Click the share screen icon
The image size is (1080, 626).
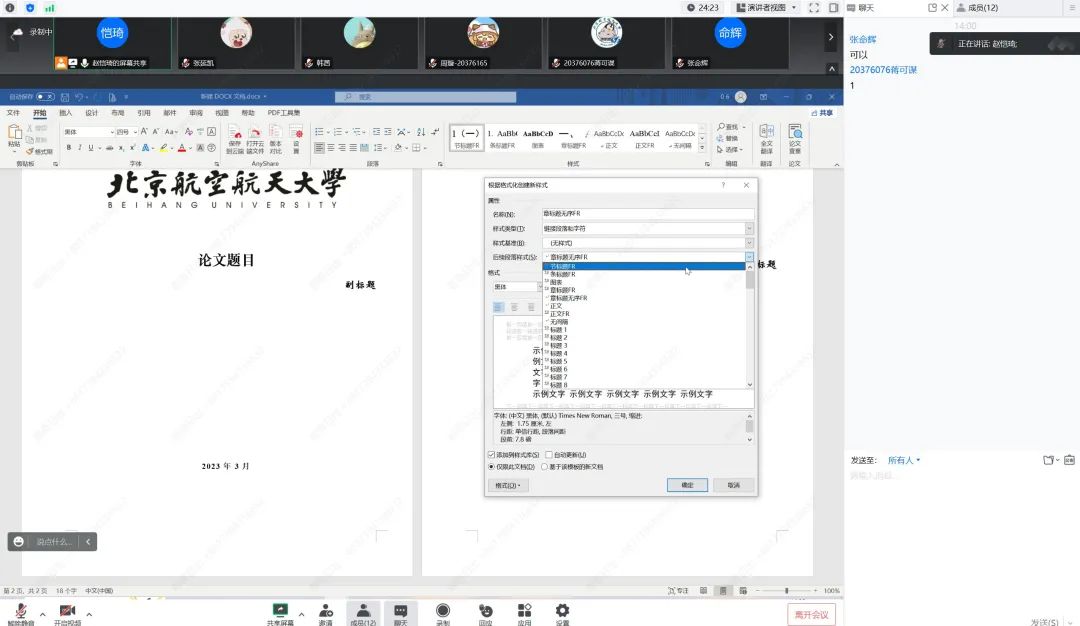point(280,611)
